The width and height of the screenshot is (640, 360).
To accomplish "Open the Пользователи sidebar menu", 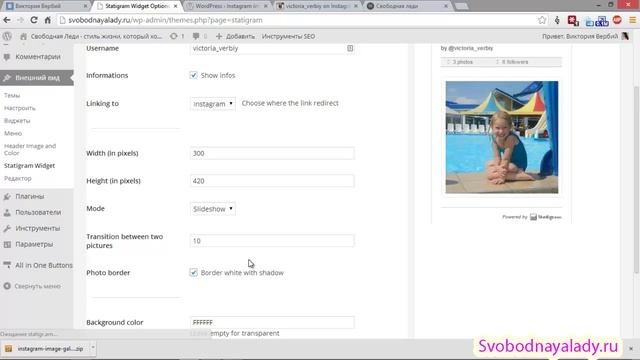I will point(37,212).
